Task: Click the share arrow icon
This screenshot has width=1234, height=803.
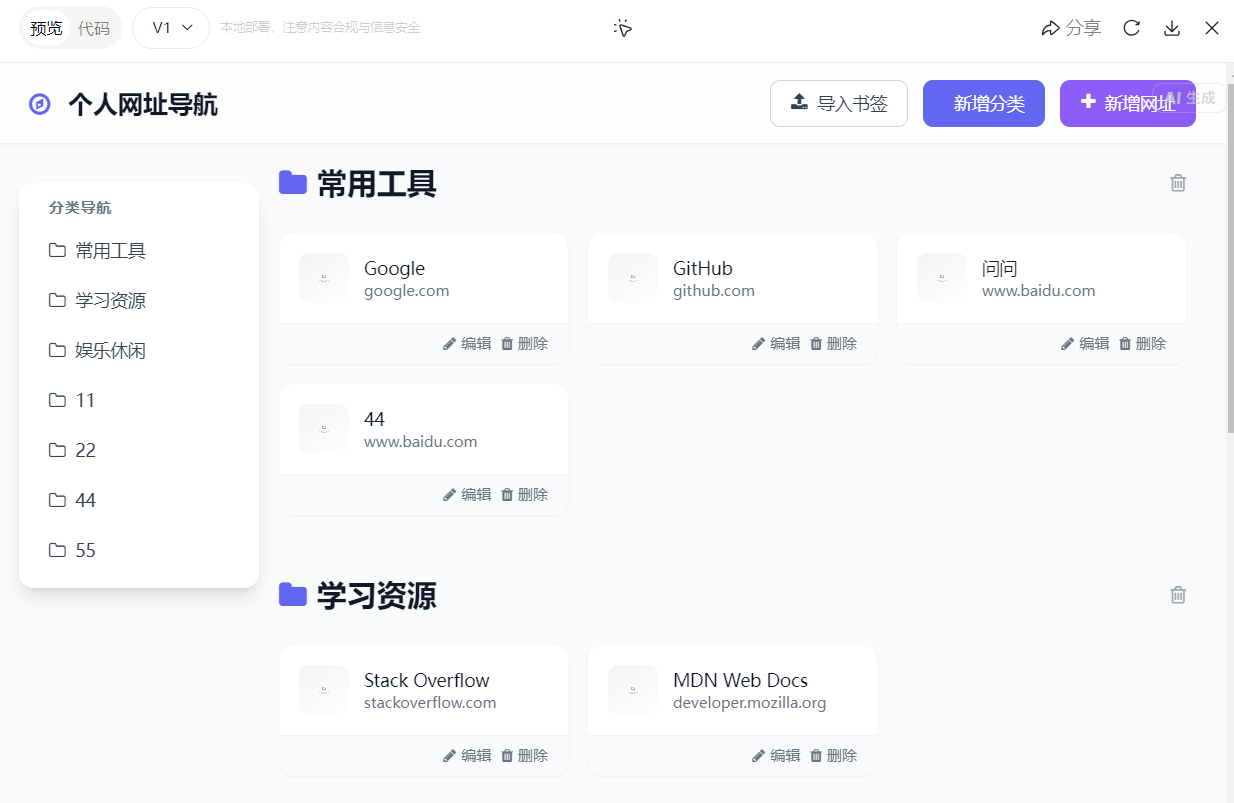Action: (1050, 28)
